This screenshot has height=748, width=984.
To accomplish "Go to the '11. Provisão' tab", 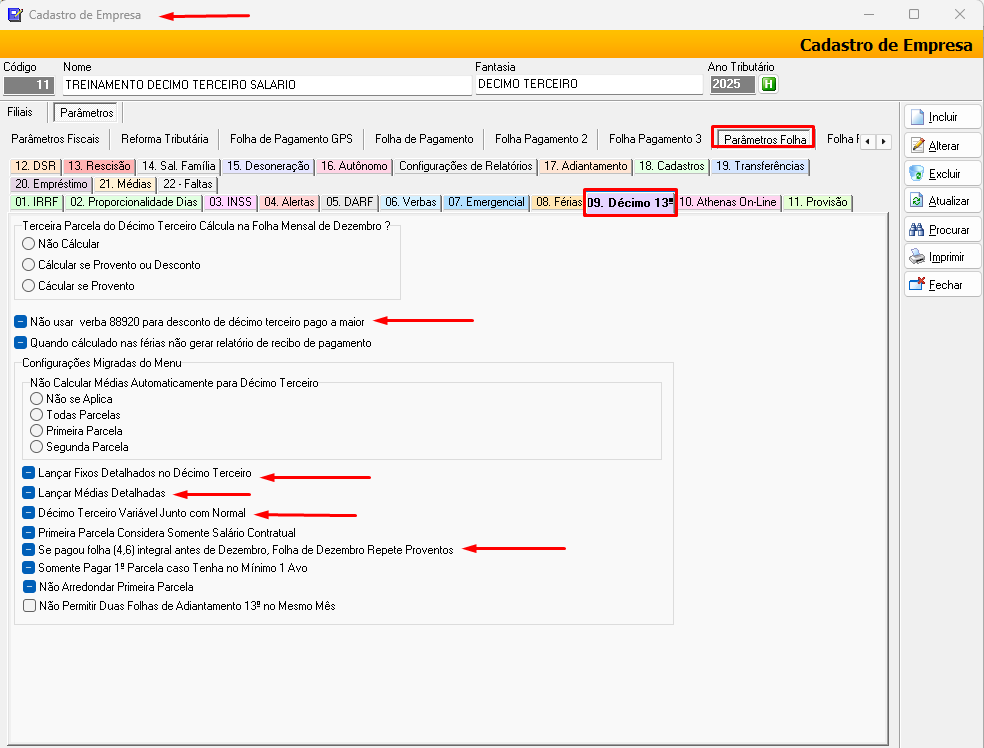I will pos(816,202).
